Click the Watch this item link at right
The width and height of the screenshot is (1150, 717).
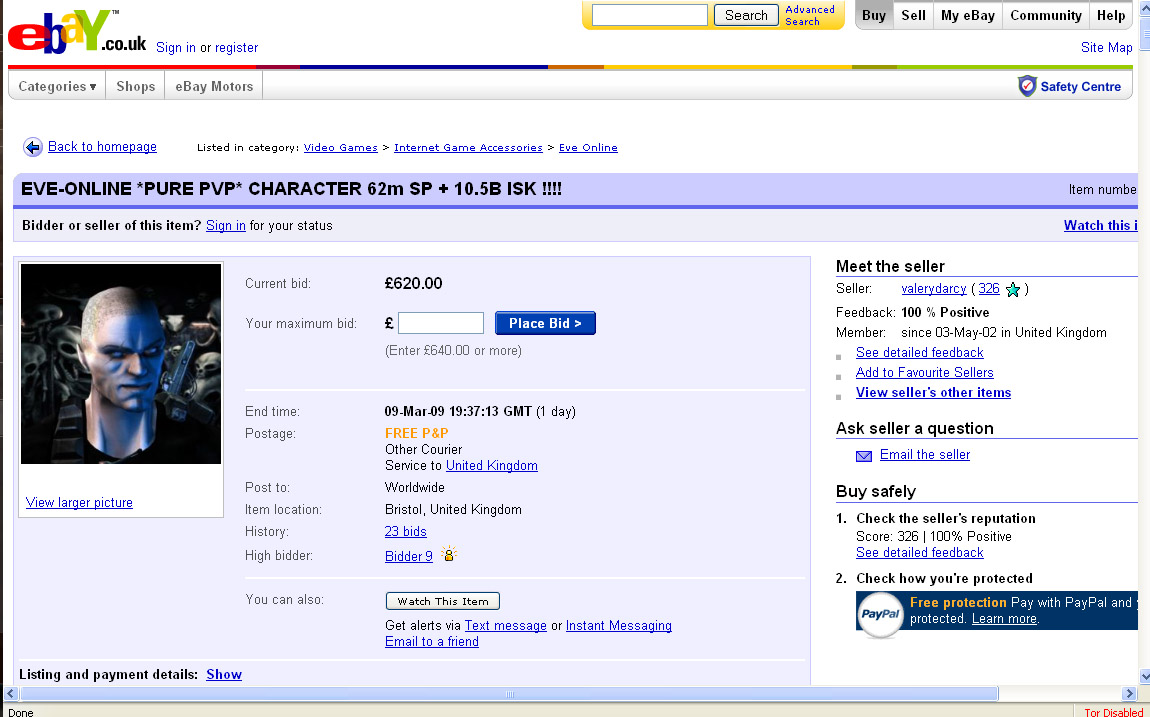click(1100, 226)
